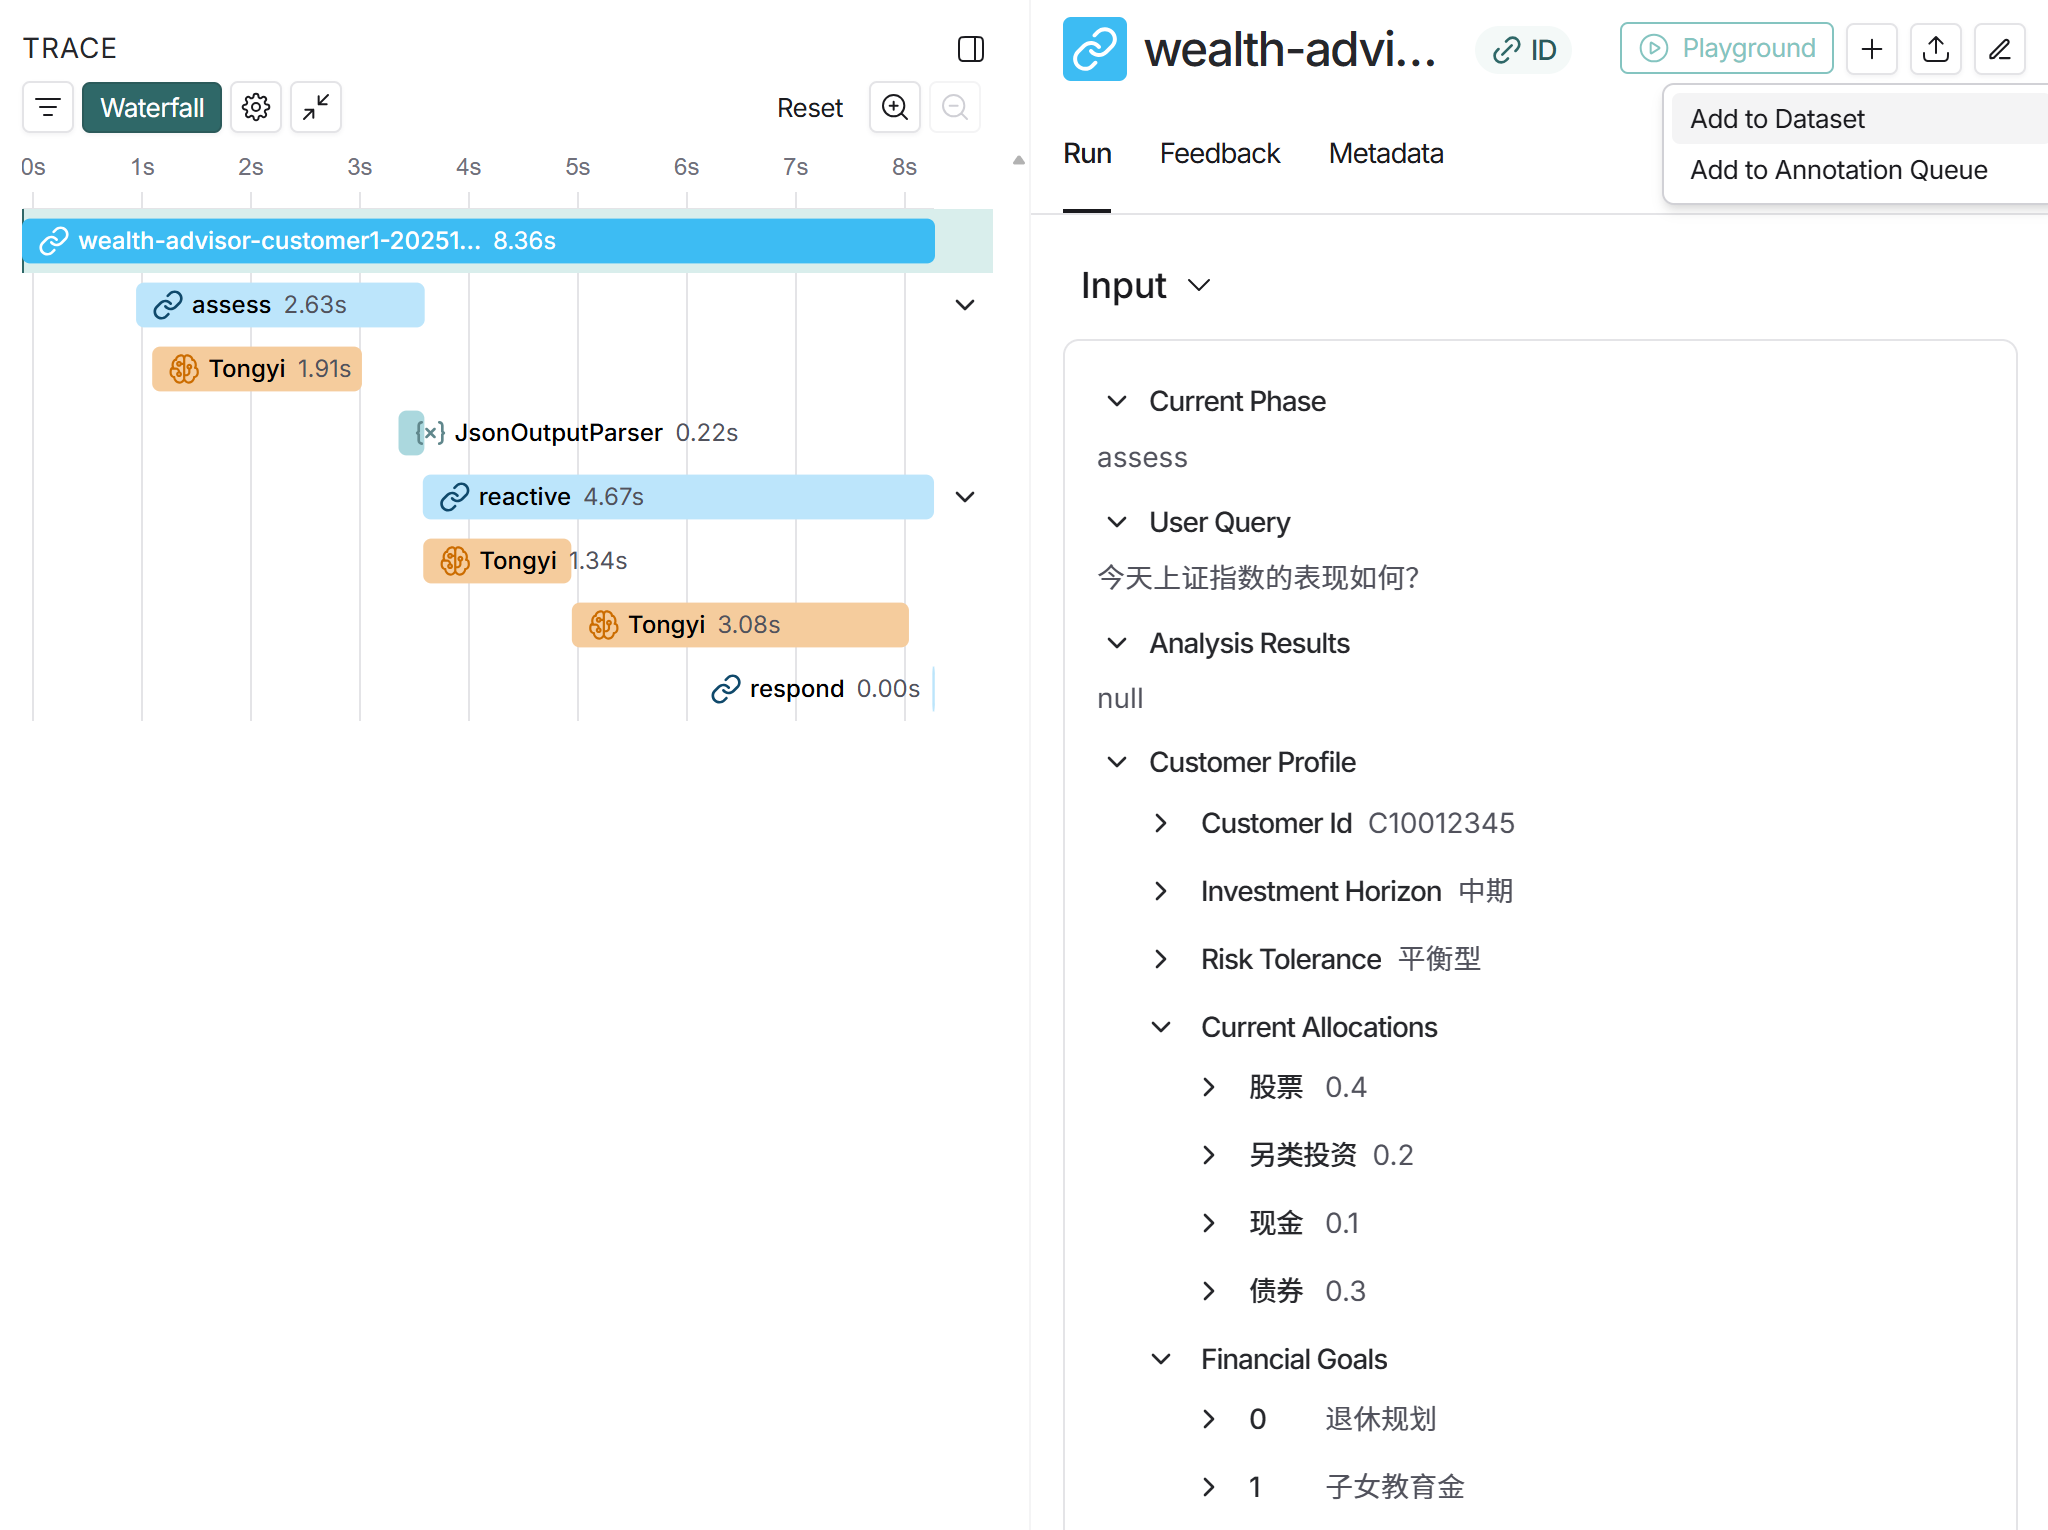Toggle the side panel layout icon
The image size is (2048, 1530).
tap(971, 48)
